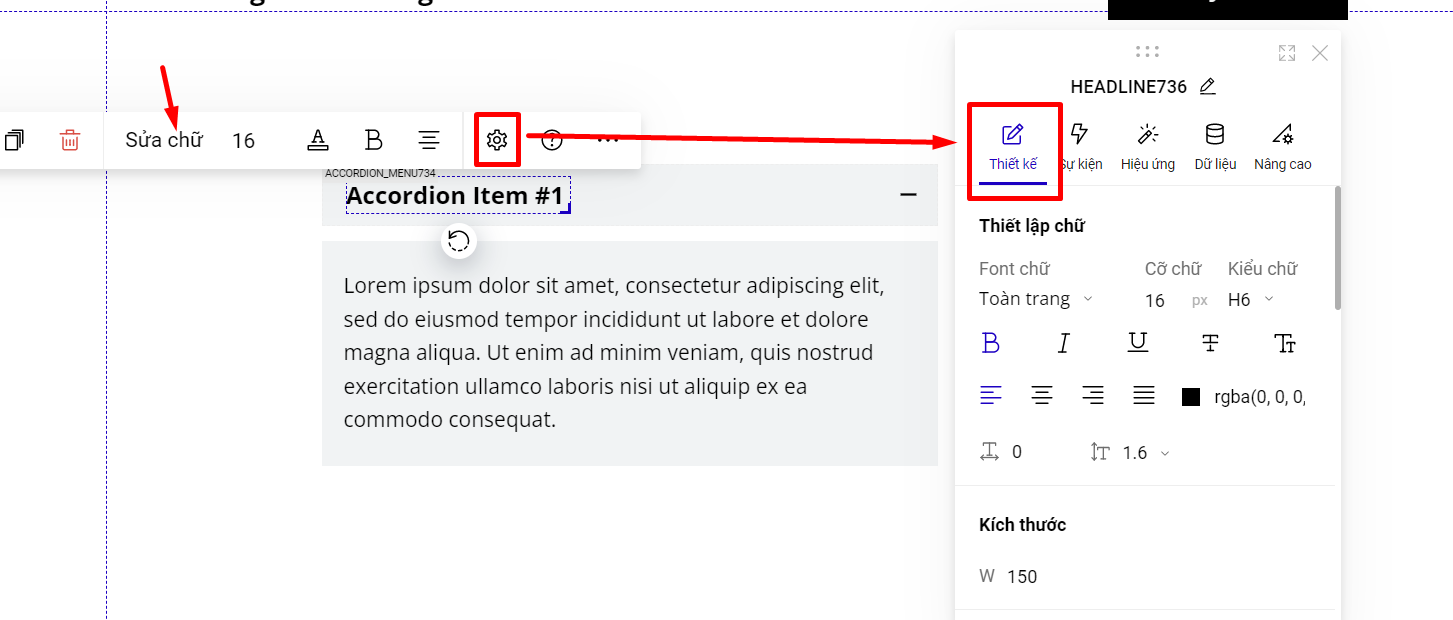Viewport: 1453px width, 620px height.
Task: Click the pencil icon beside HEADLINE736
Action: click(x=1208, y=87)
